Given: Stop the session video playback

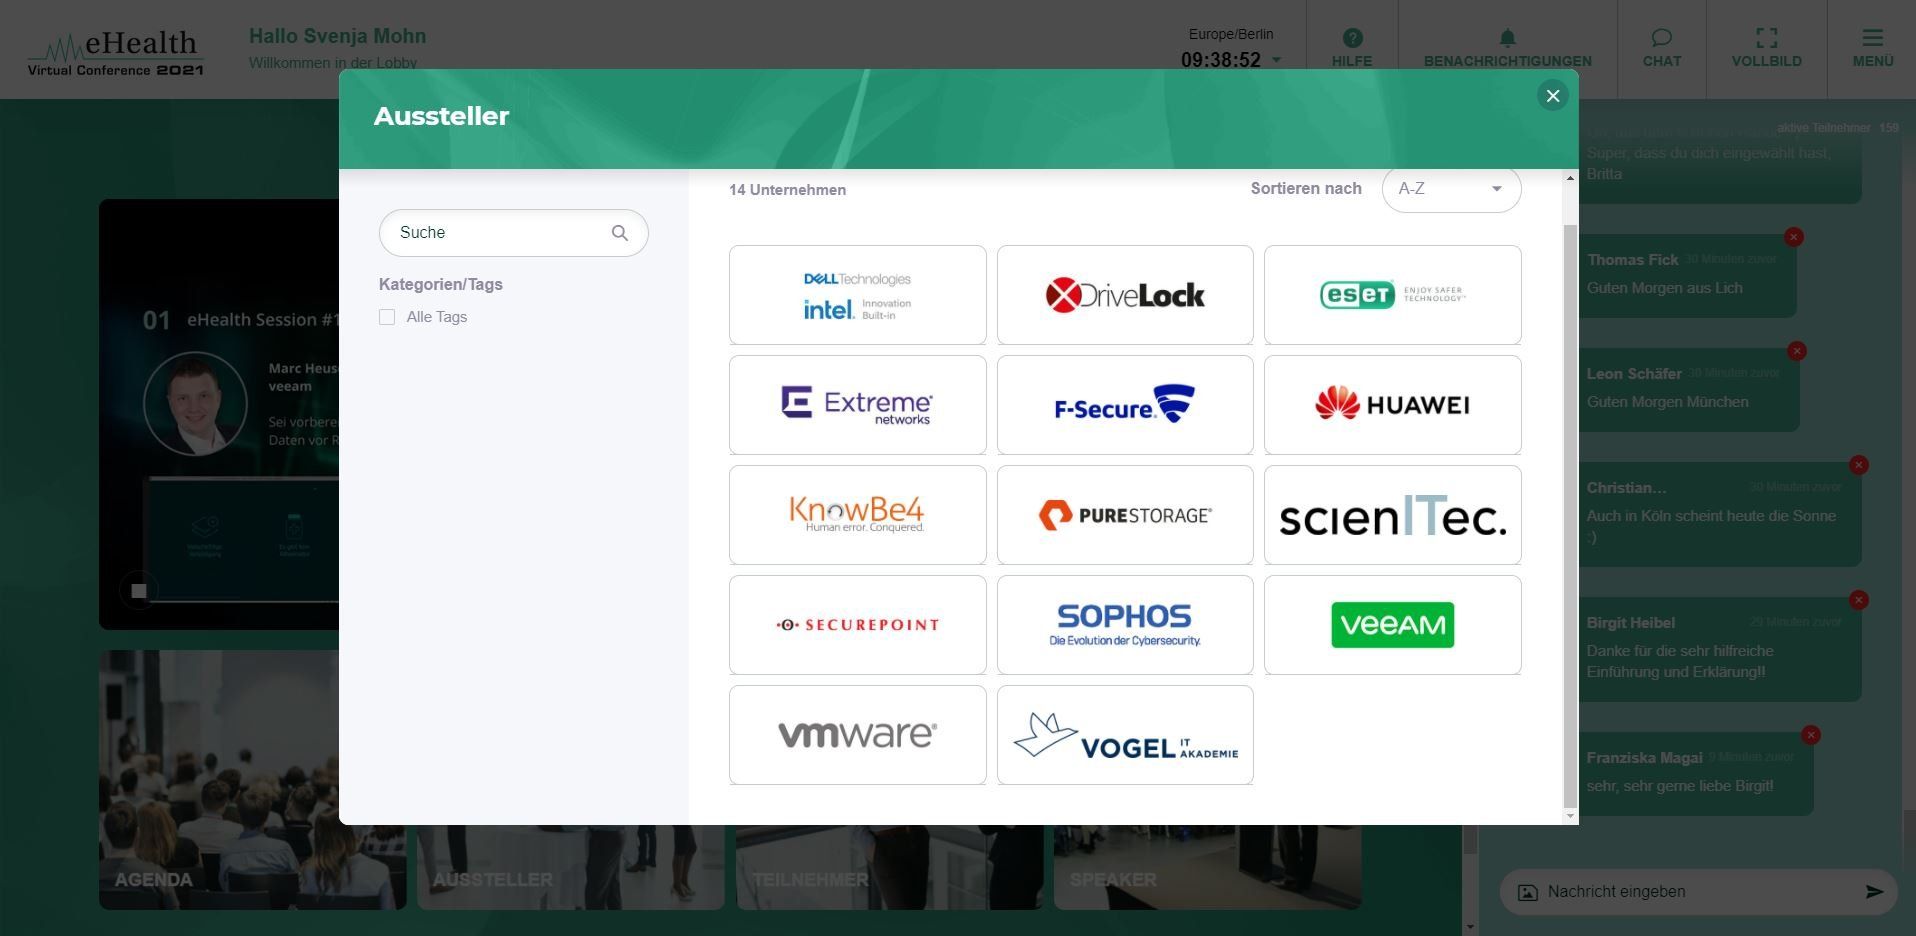Looking at the screenshot, I should point(139,591).
